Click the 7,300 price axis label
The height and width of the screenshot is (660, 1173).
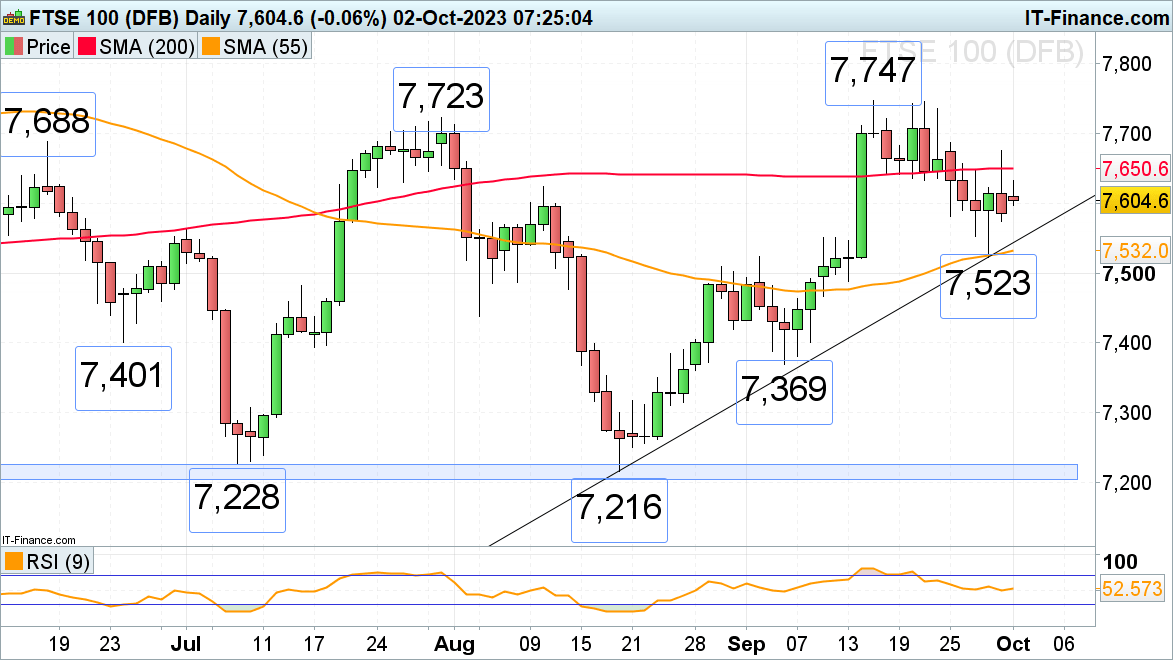tap(1127, 413)
